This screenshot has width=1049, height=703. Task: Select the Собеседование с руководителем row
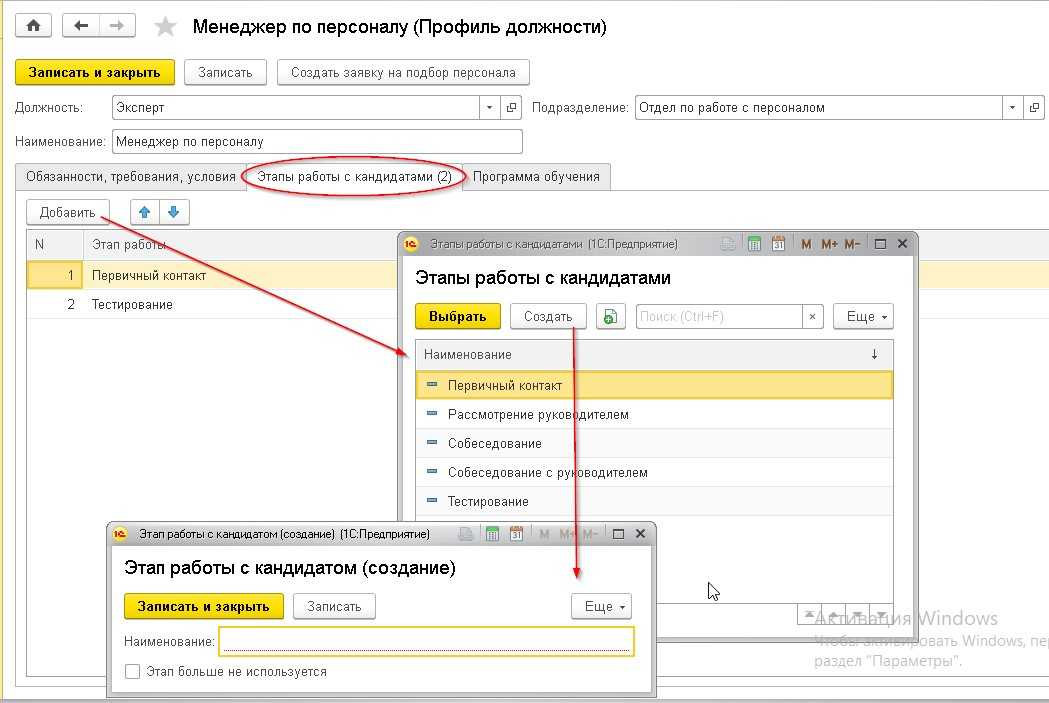[547, 472]
